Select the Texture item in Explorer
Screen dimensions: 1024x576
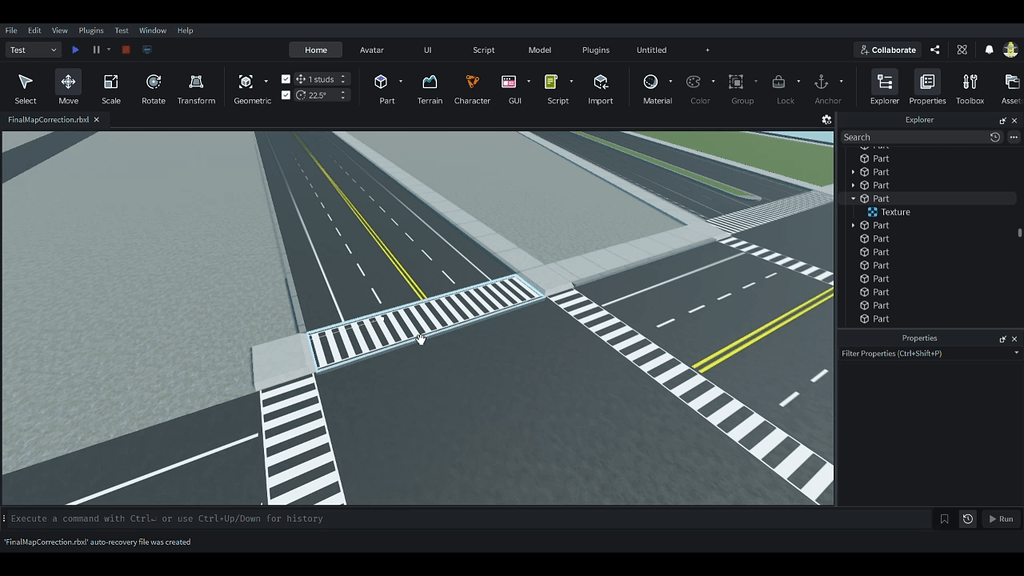(x=895, y=212)
